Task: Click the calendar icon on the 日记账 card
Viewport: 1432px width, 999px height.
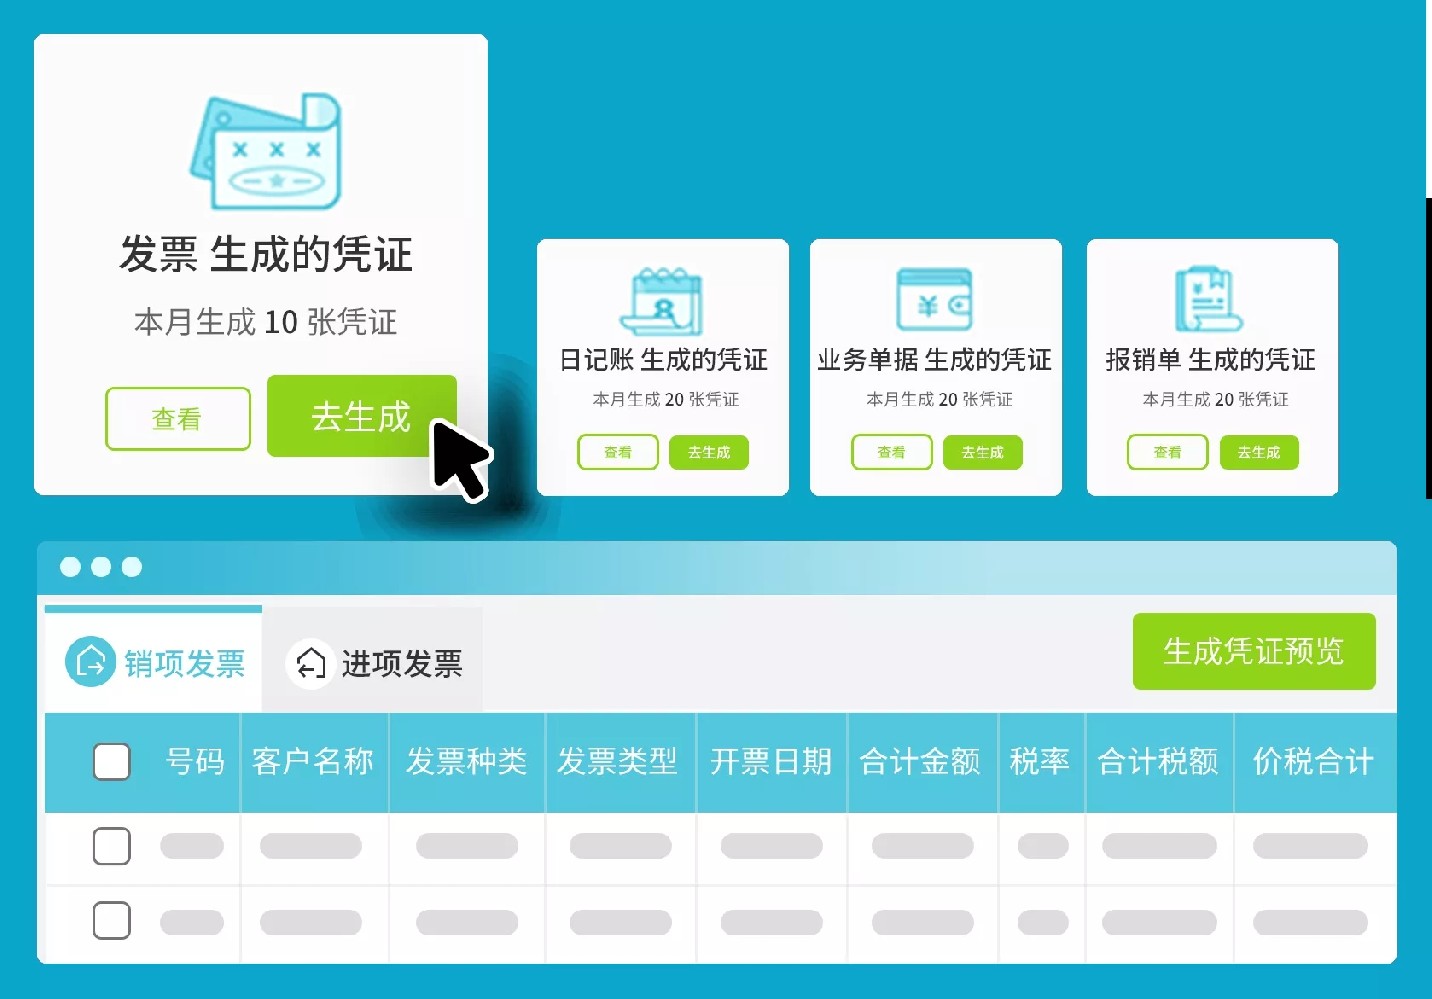Action: [x=663, y=300]
